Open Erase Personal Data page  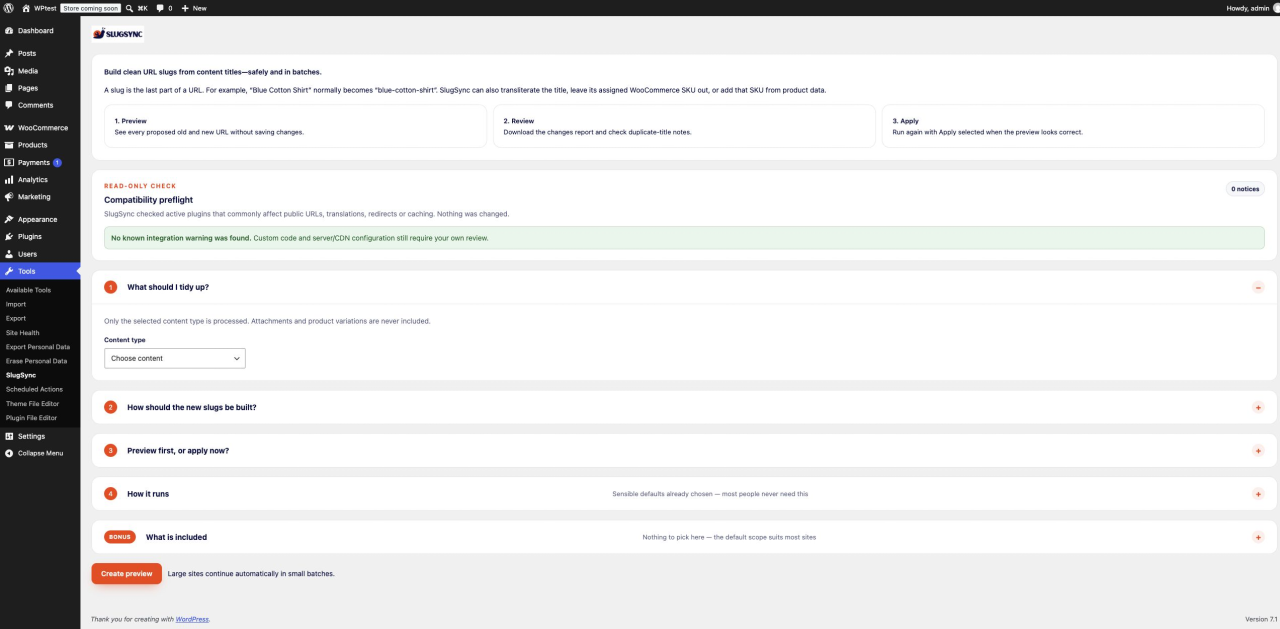[37, 361]
